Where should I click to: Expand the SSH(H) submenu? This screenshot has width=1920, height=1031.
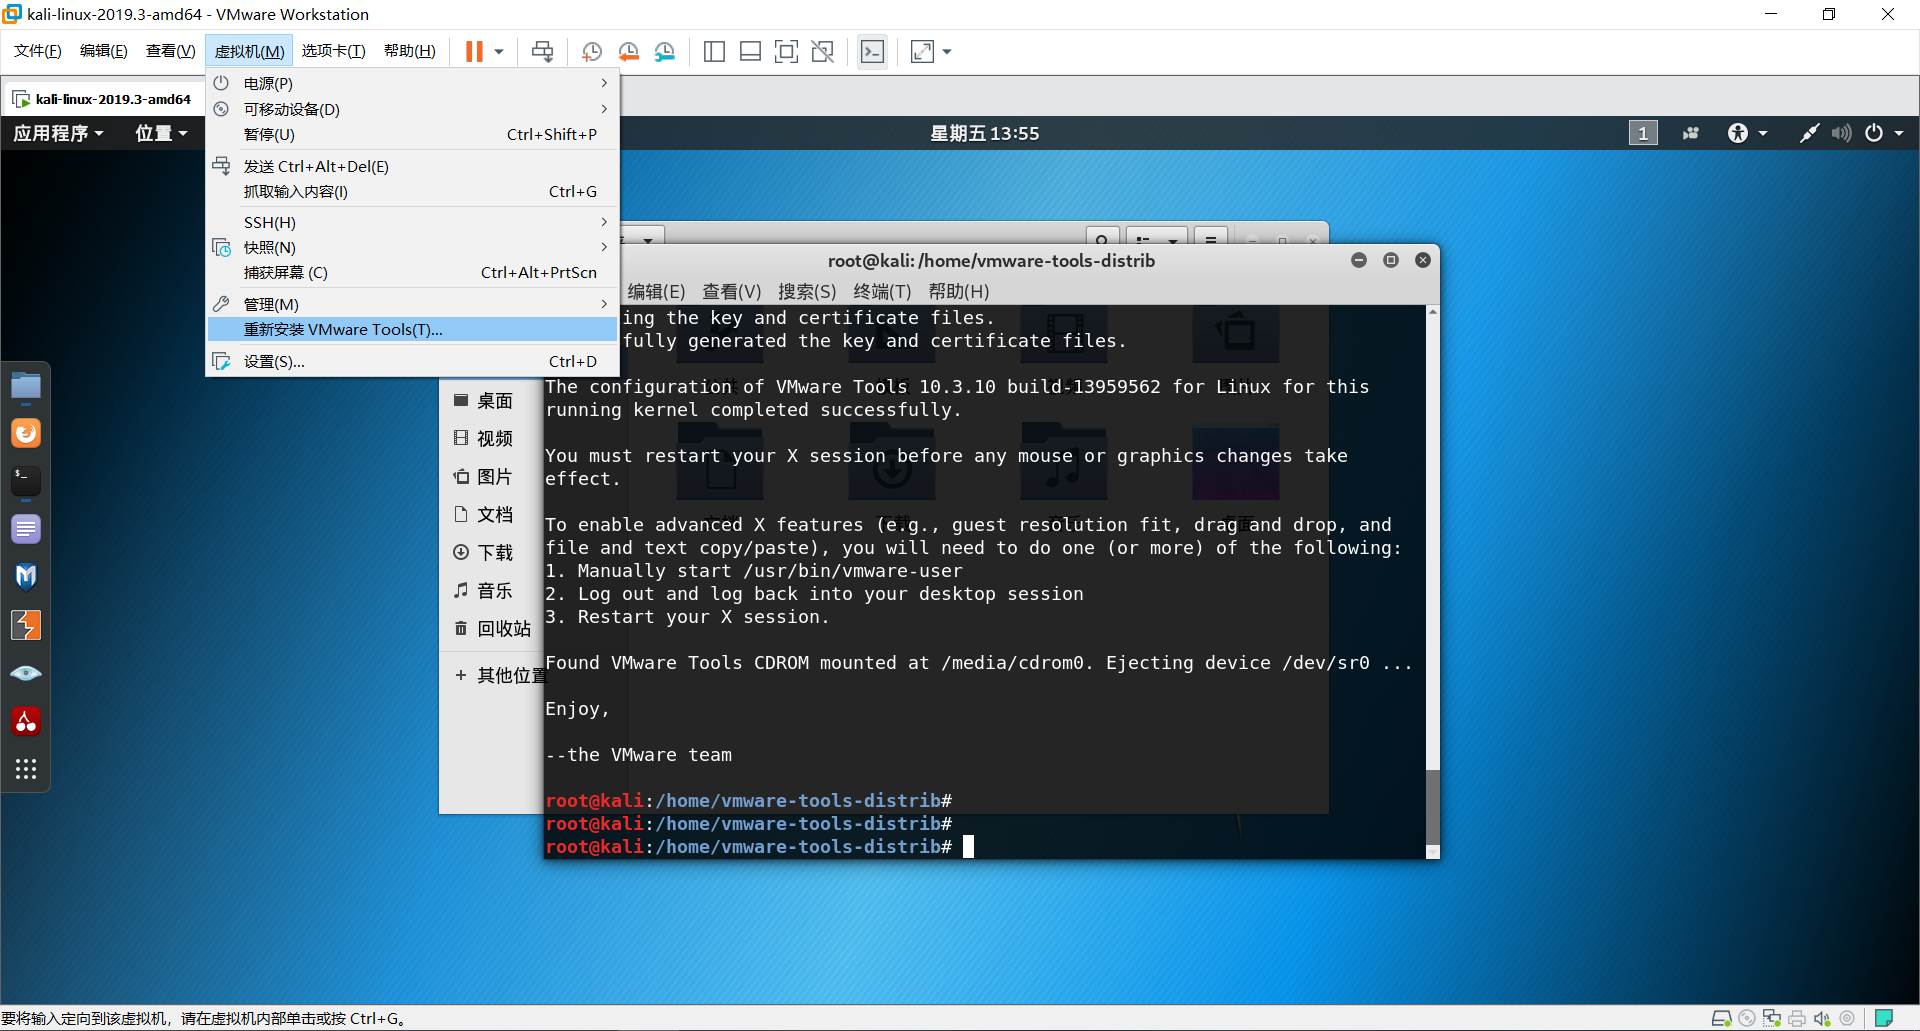(x=412, y=222)
